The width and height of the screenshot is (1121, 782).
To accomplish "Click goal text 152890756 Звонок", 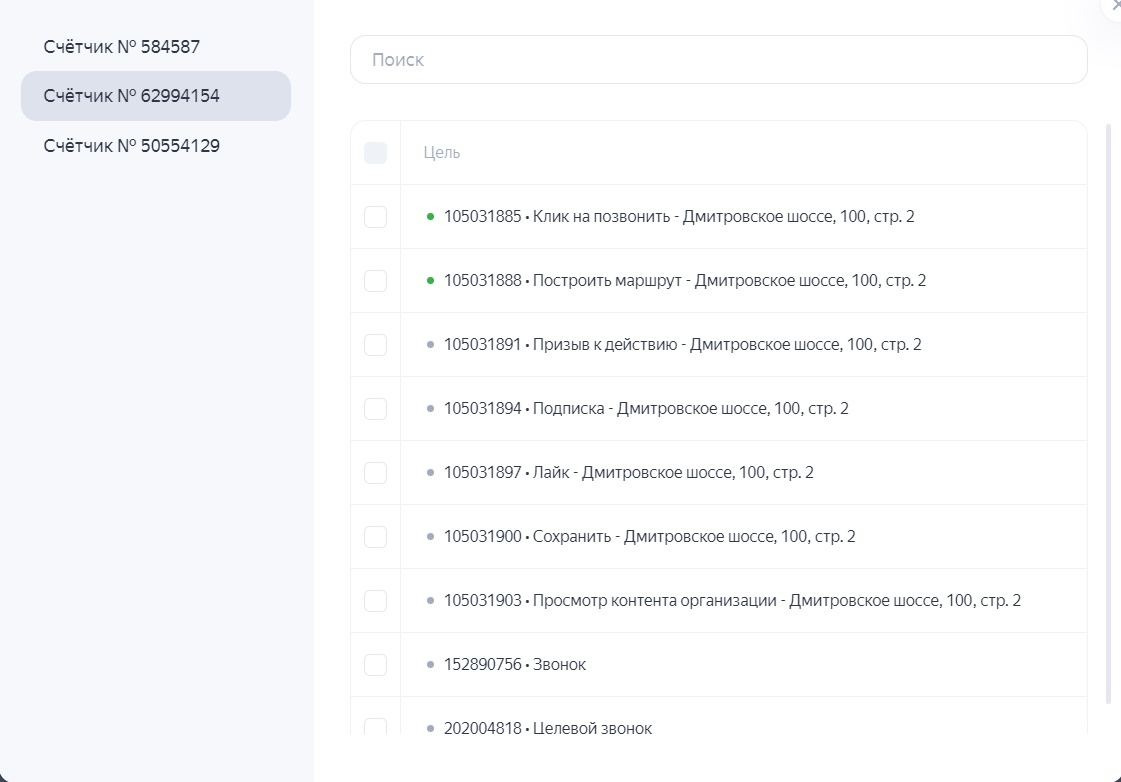I will coord(515,664).
